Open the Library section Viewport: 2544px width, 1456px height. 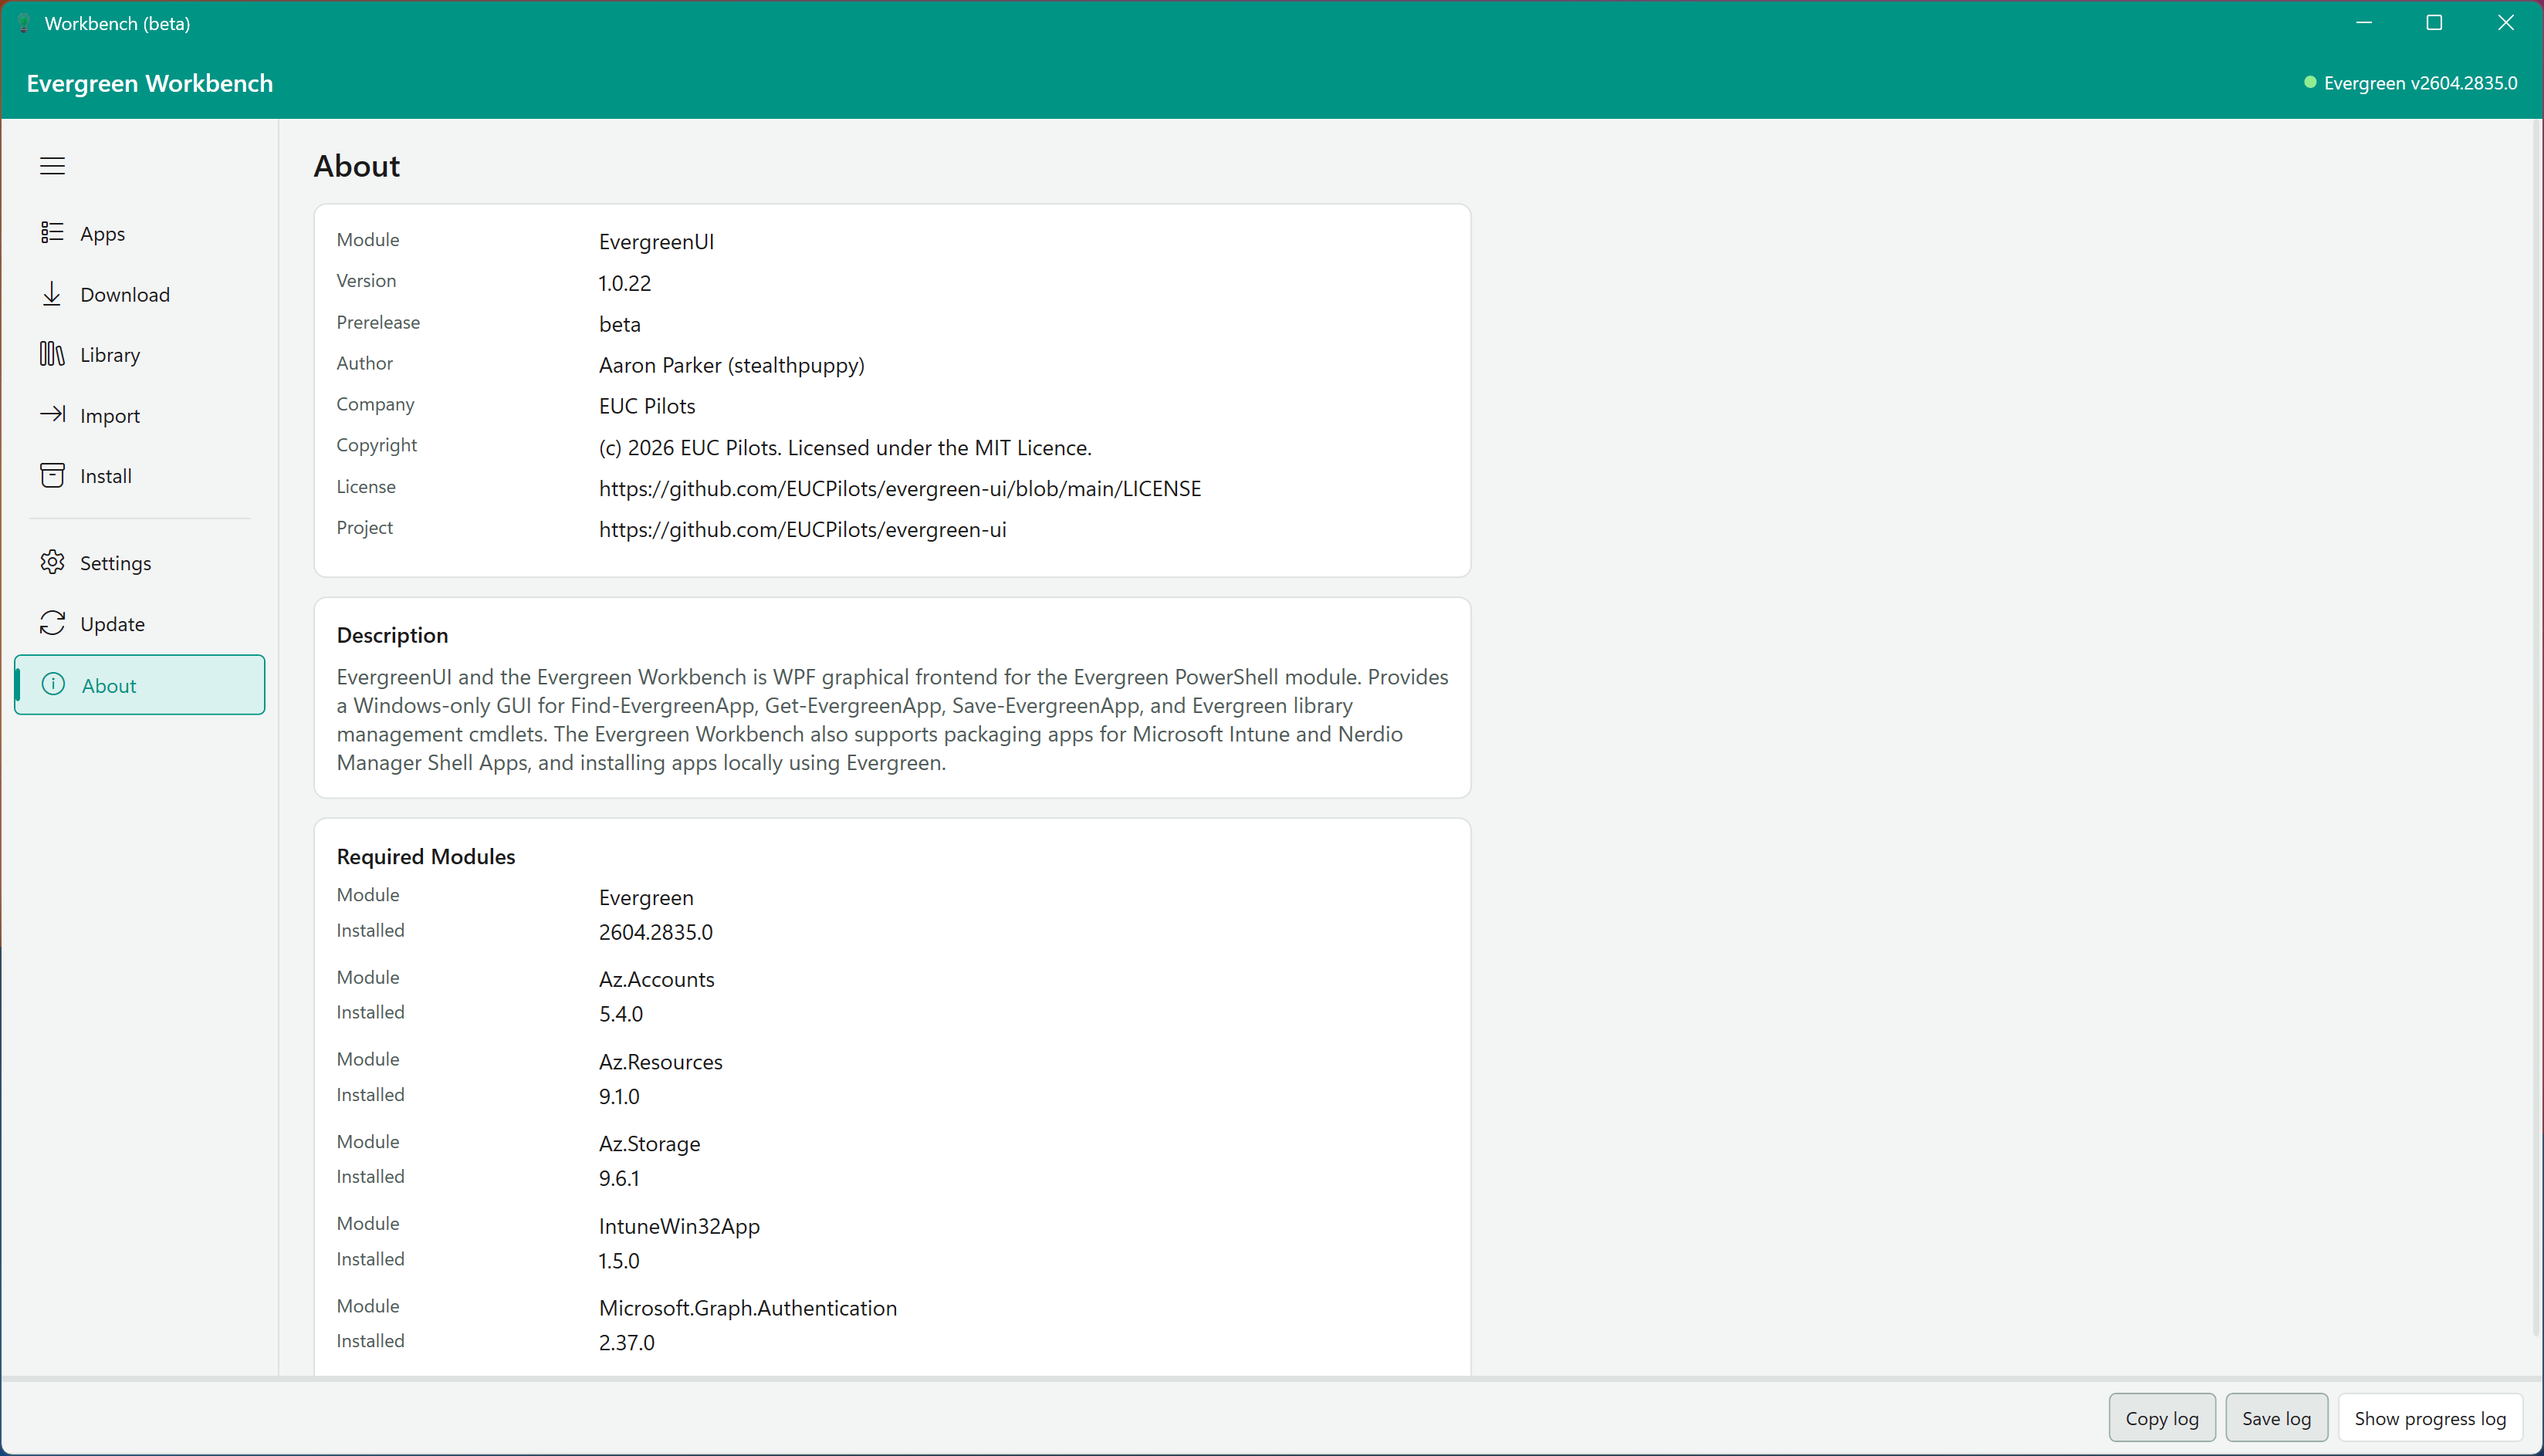pyautogui.click(x=140, y=354)
